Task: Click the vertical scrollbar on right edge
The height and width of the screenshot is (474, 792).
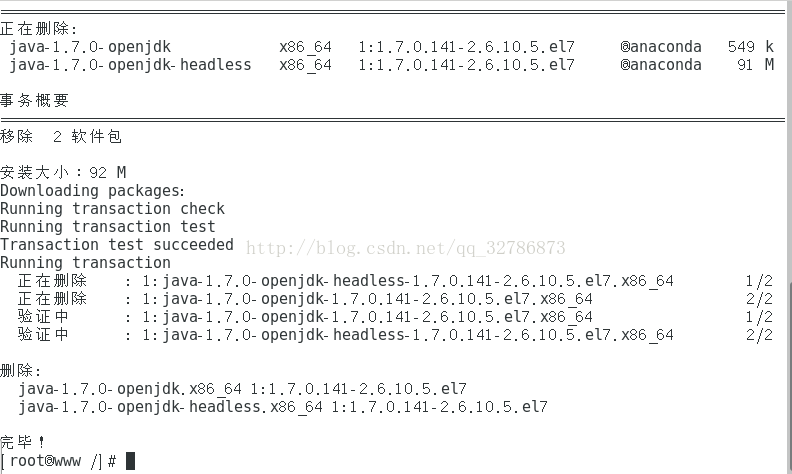Action: 787,237
